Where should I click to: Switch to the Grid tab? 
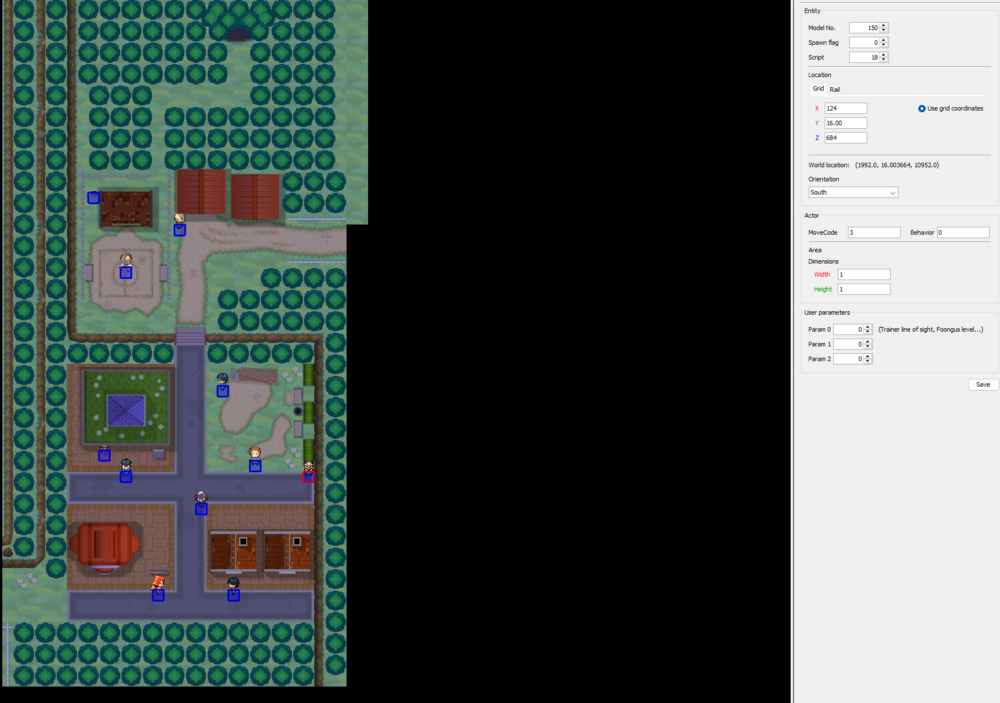coord(817,88)
